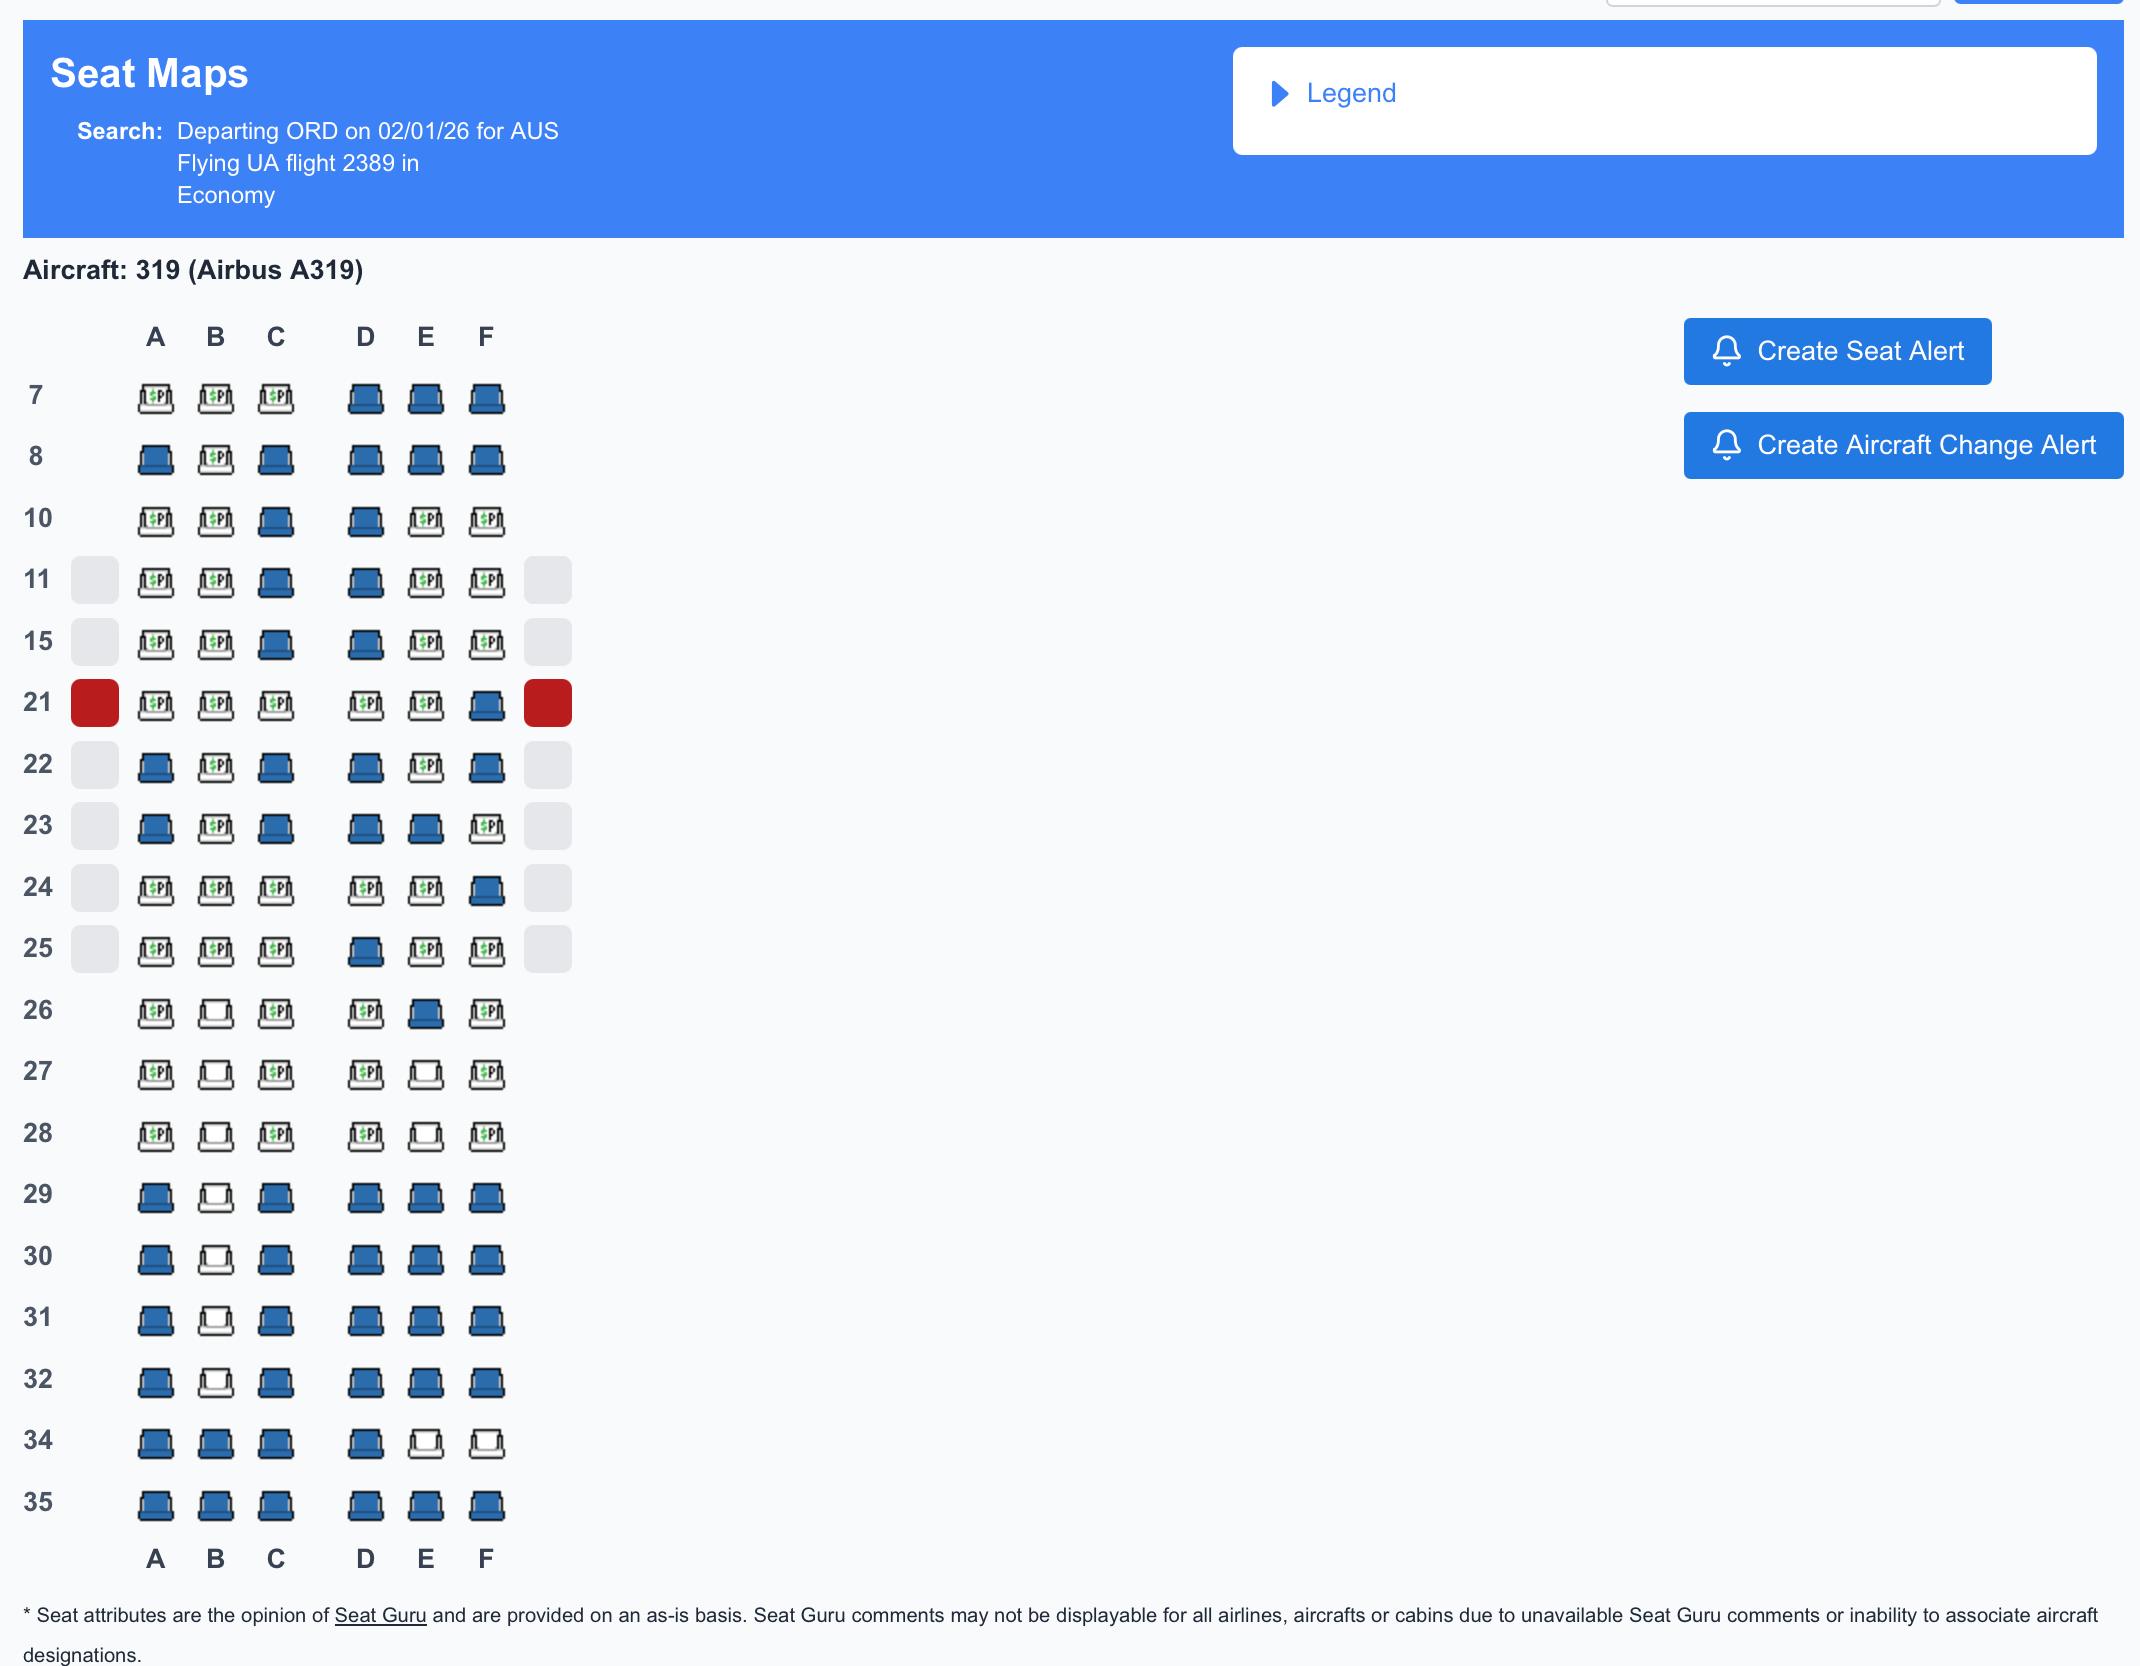The image size is (2140, 1666).
Task: Click Create Aircraft Change Alert
Action: [1902, 445]
